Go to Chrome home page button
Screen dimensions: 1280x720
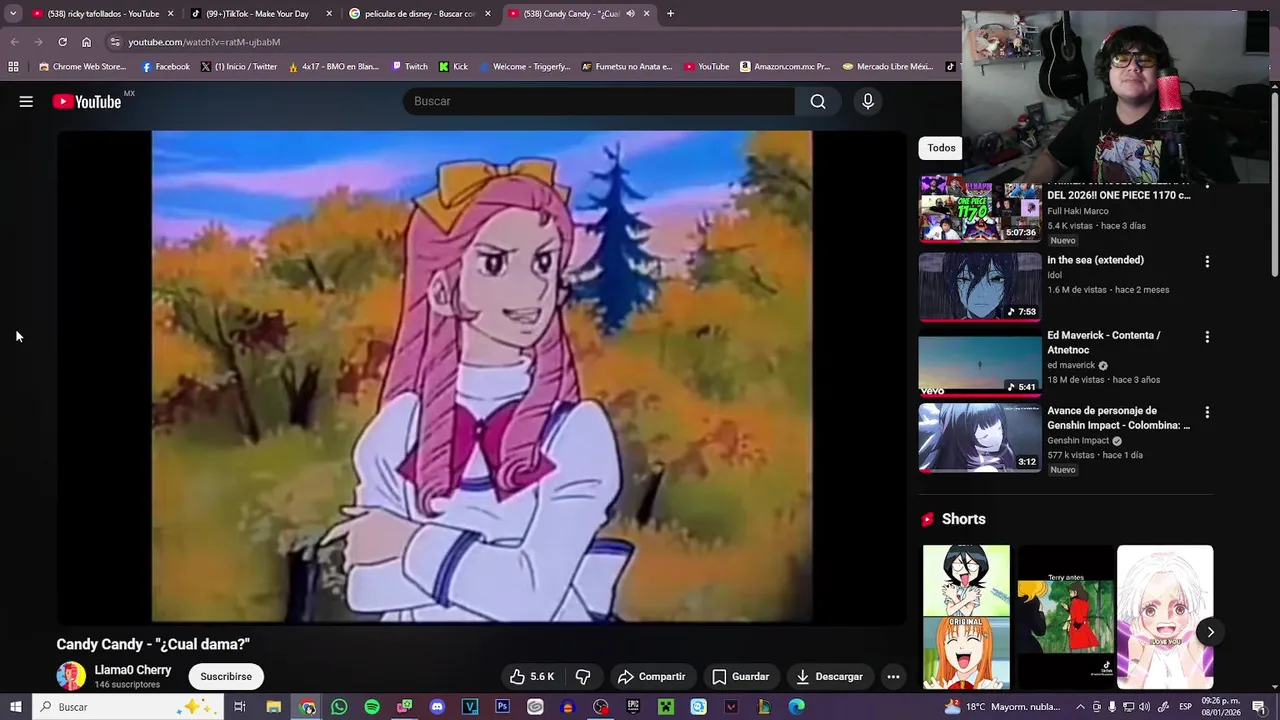tap(86, 42)
